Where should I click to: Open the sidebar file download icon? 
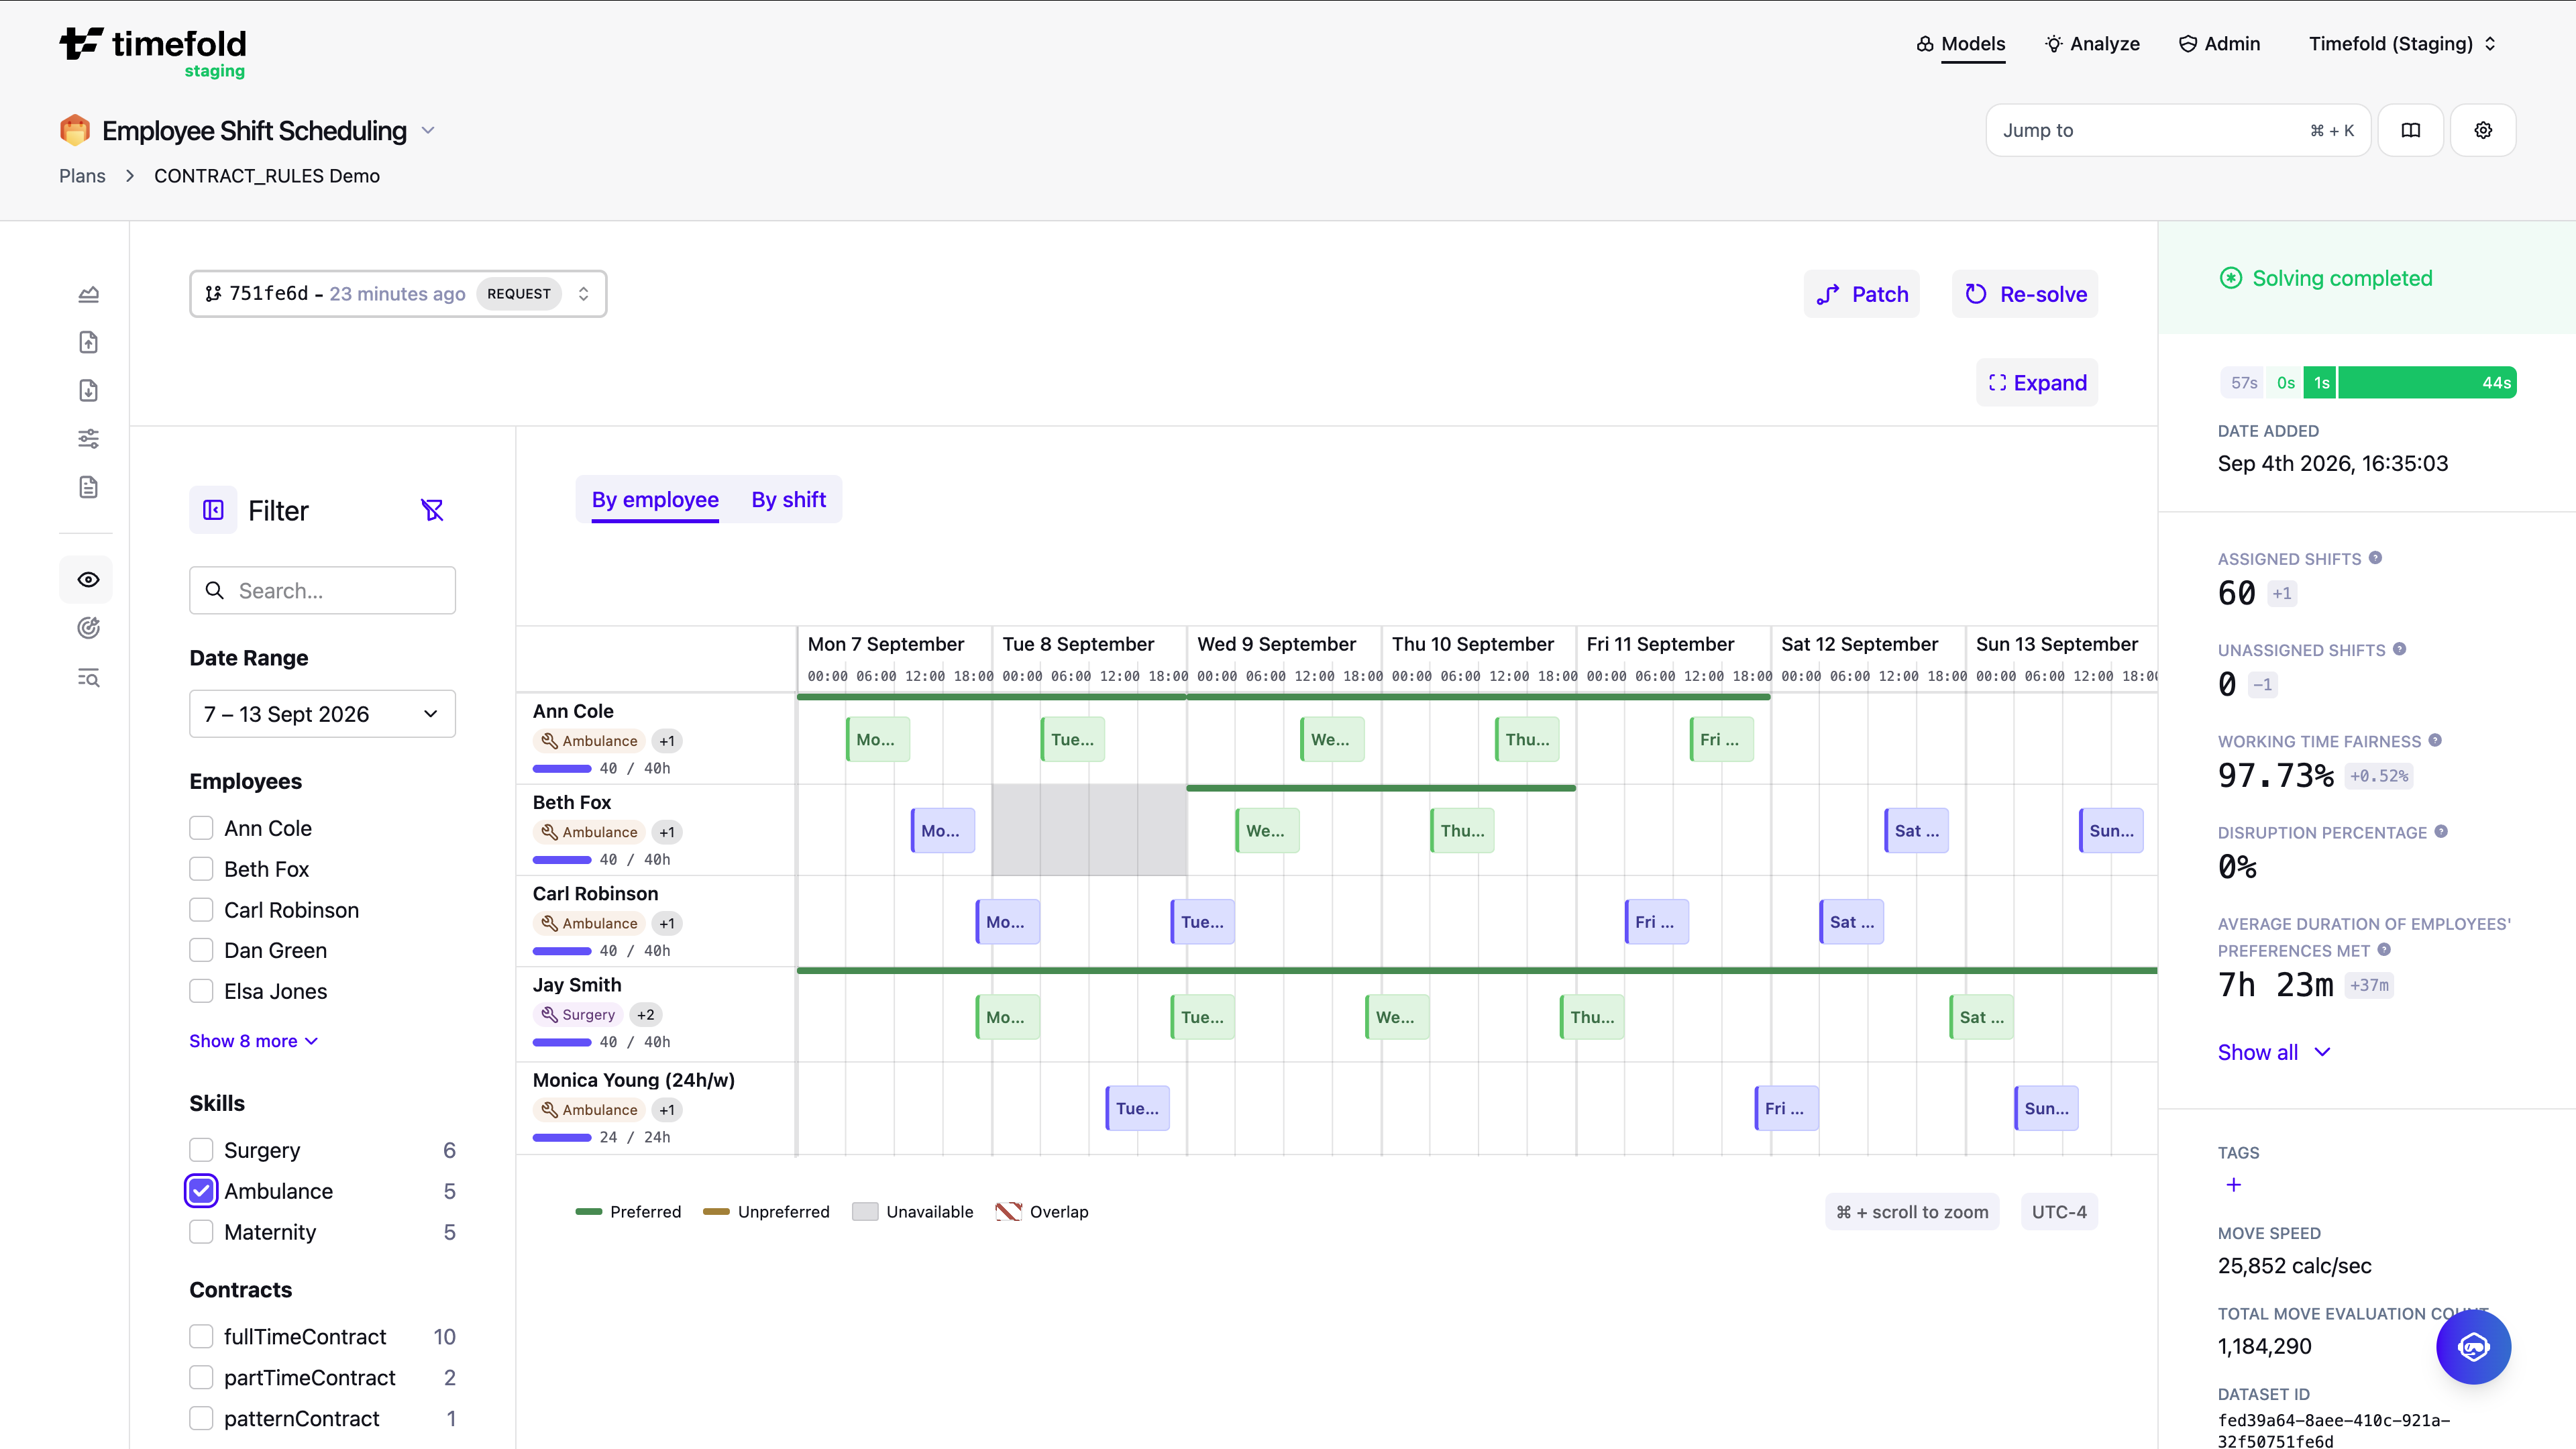click(x=88, y=390)
